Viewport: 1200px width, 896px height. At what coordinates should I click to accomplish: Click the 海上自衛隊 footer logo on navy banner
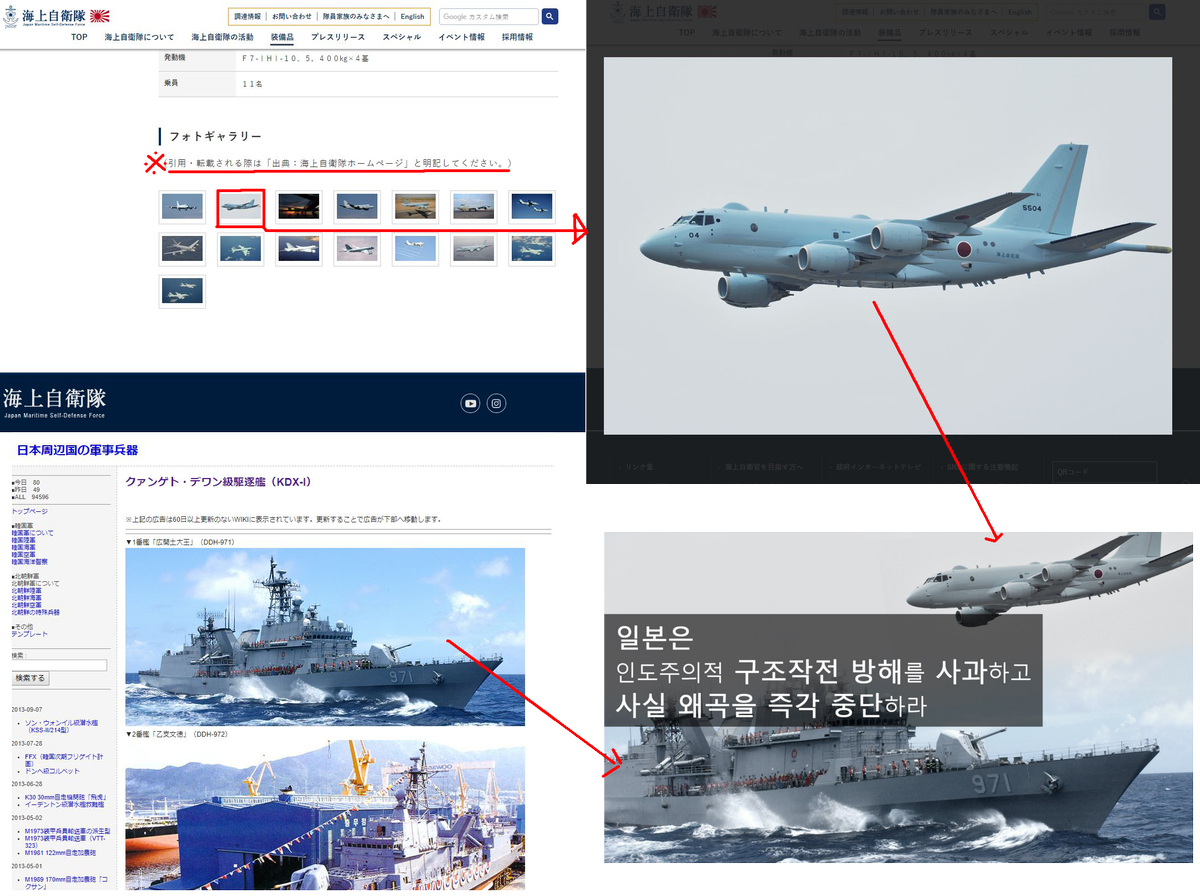click(54, 401)
